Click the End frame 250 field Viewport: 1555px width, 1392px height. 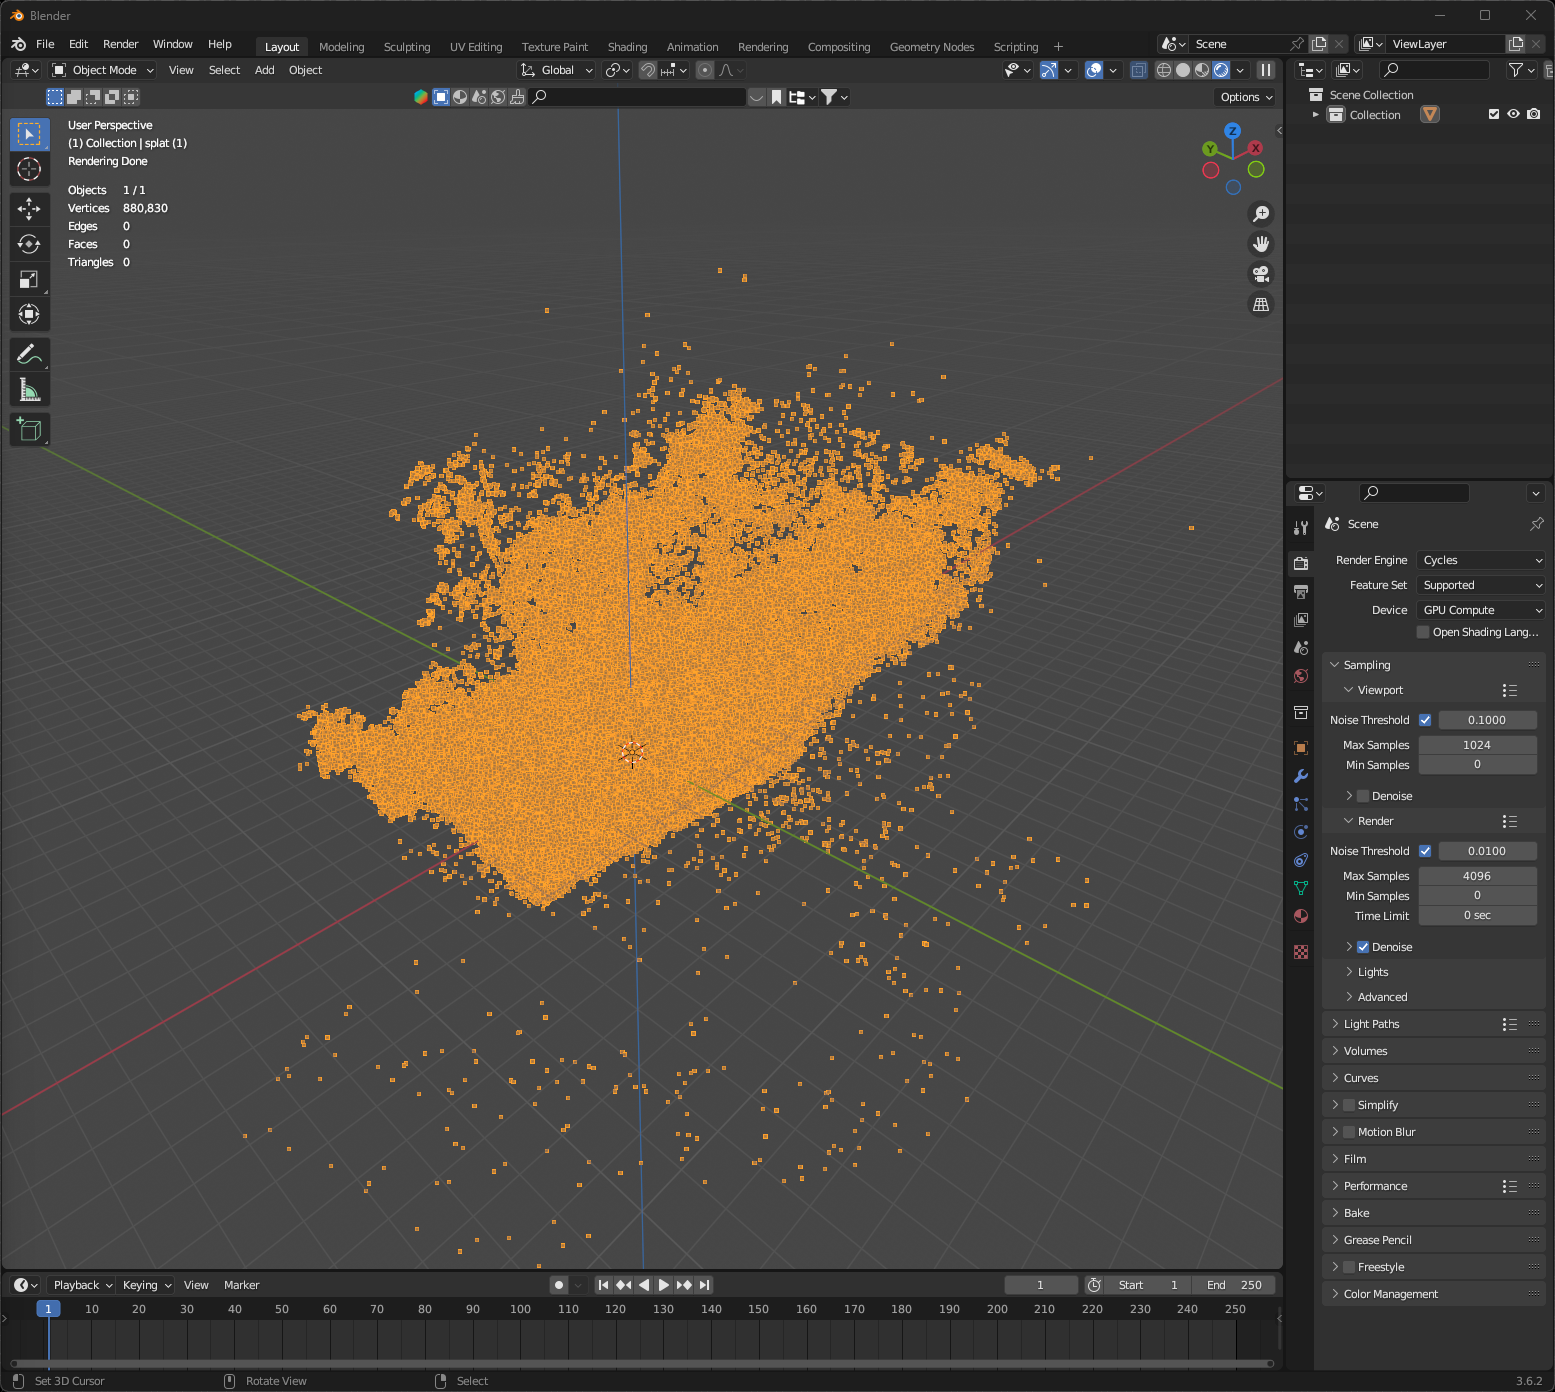(1234, 1285)
